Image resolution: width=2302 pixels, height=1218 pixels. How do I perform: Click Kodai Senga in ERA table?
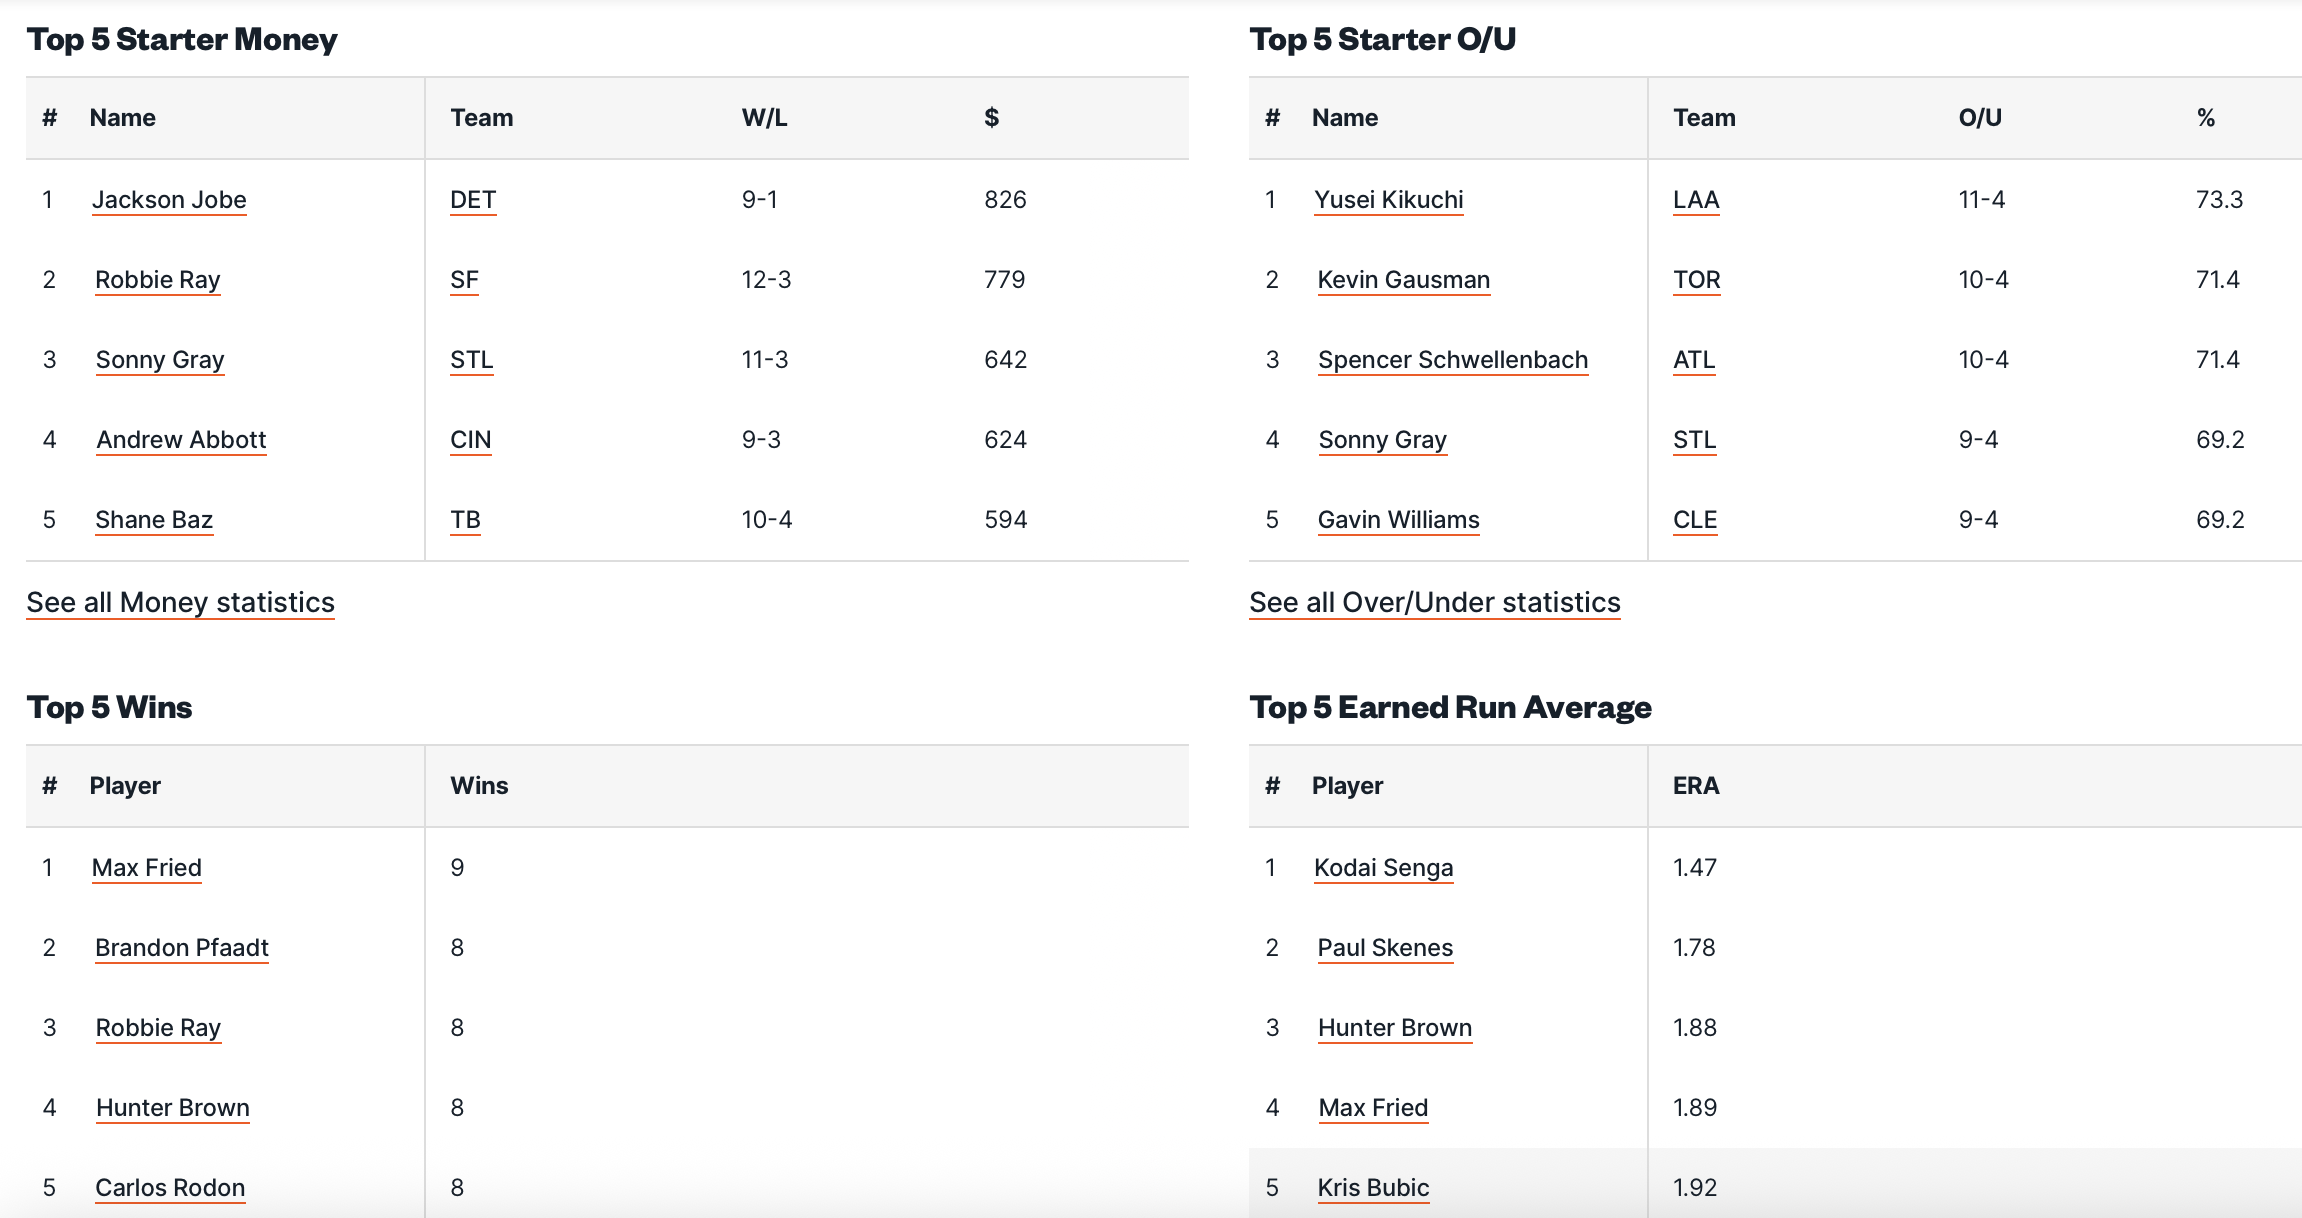tap(1383, 868)
